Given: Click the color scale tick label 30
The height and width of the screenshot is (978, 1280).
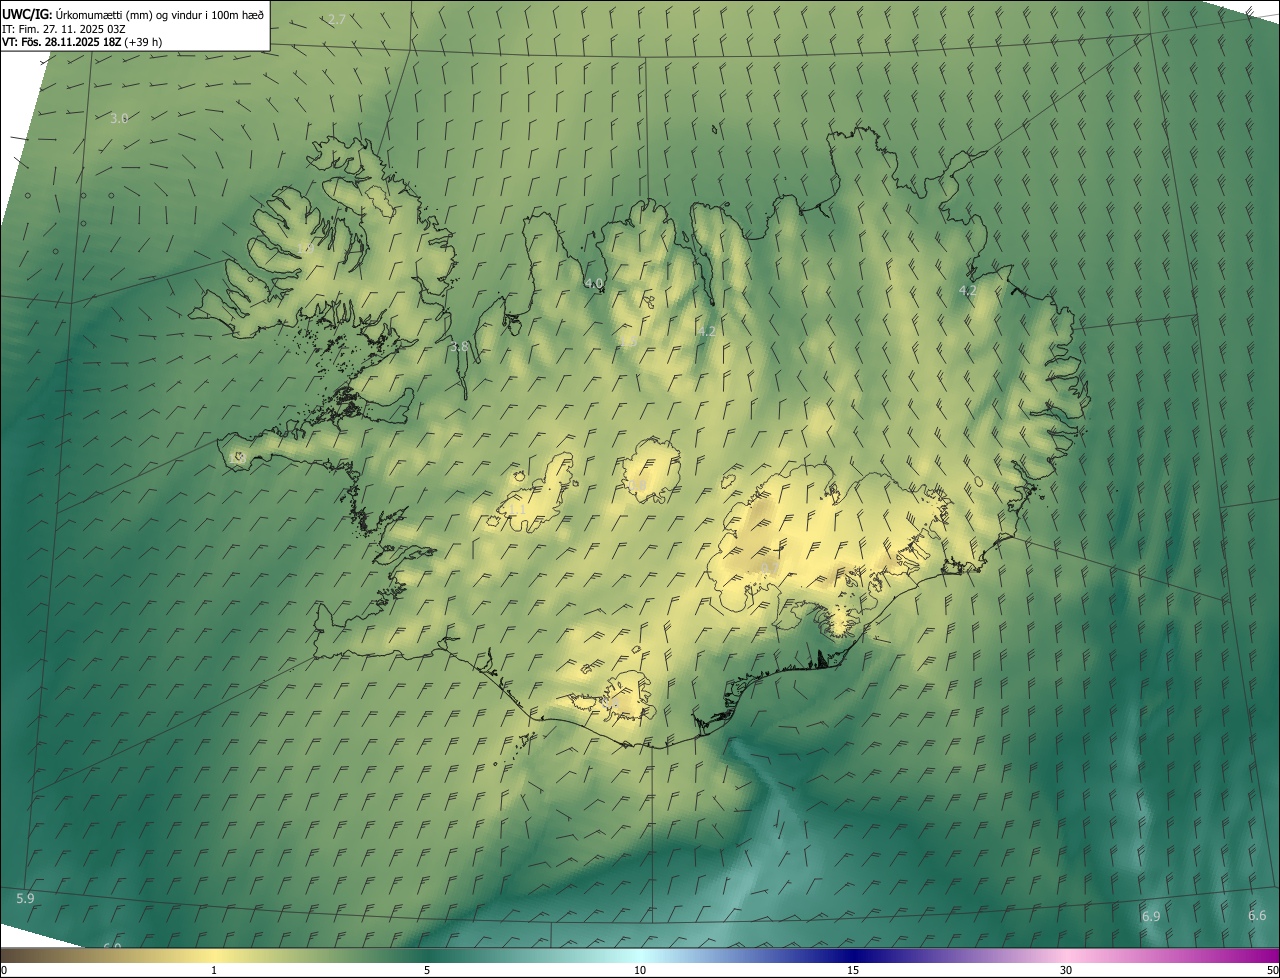Looking at the screenshot, I should coord(1066,970).
